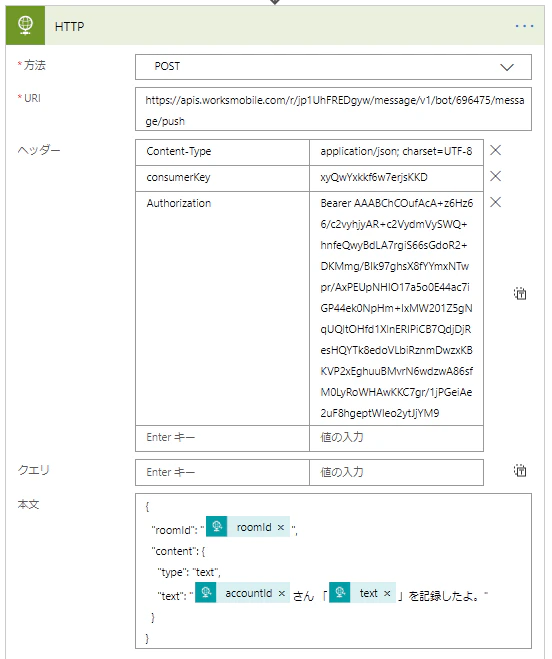Delete the Content-Type header row
The image size is (552, 659).
(x=496, y=150)
